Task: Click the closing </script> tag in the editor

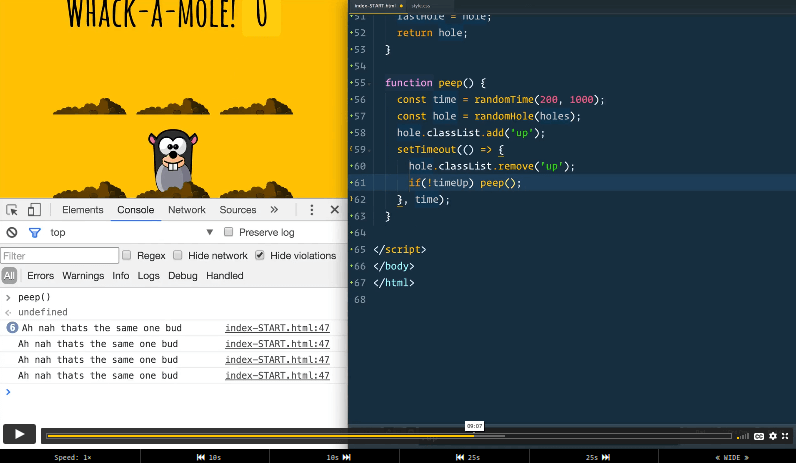Action: pos(400,249)
